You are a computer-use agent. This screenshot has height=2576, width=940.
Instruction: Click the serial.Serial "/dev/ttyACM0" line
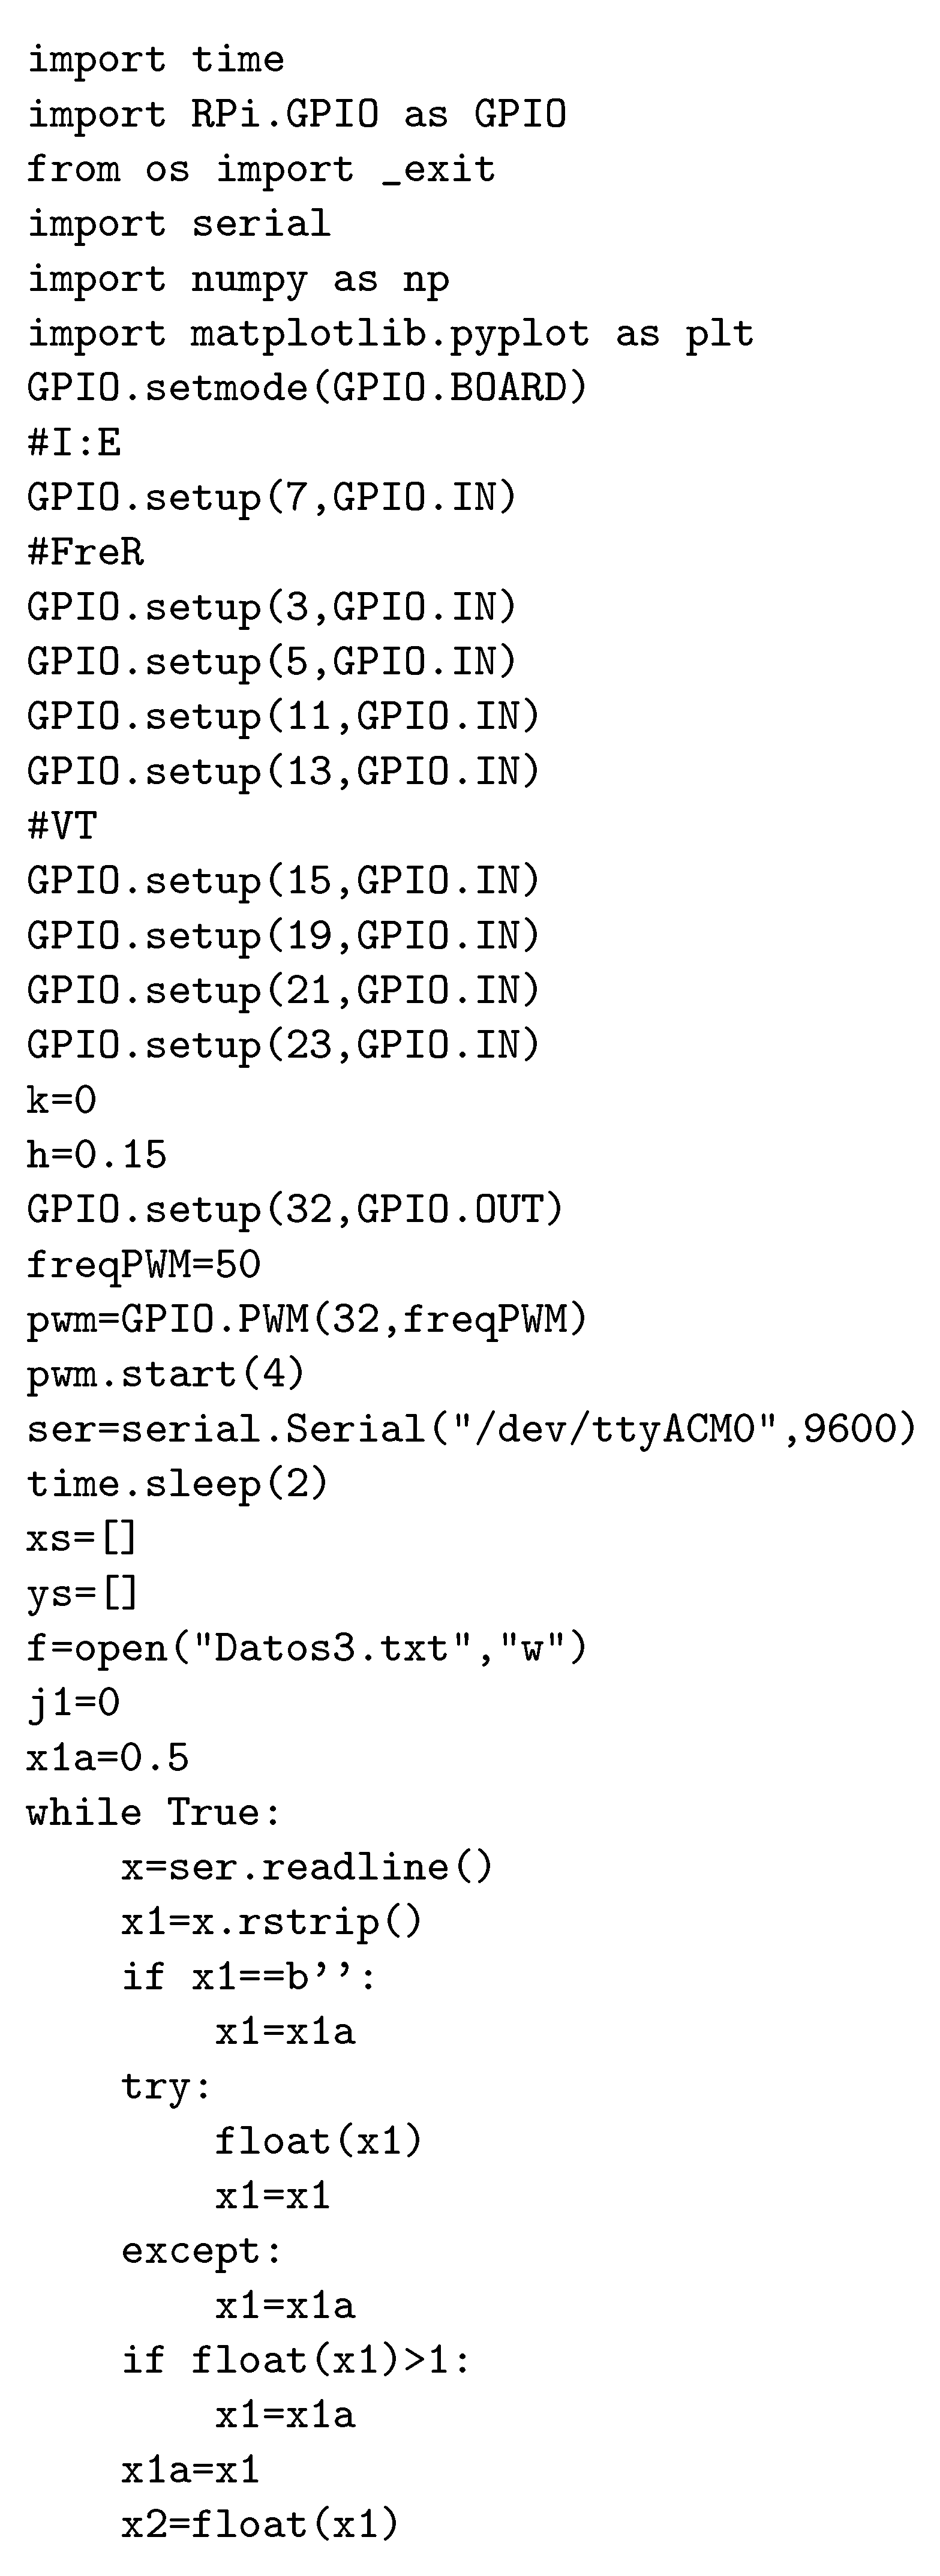[x=471, y=1429]
